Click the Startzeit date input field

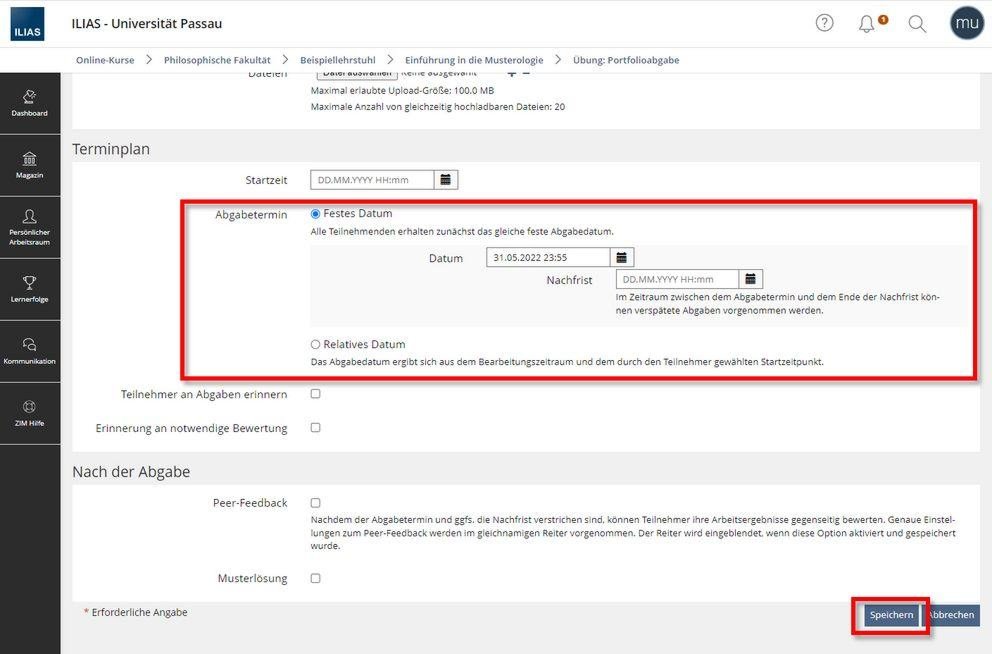[372, 180]
